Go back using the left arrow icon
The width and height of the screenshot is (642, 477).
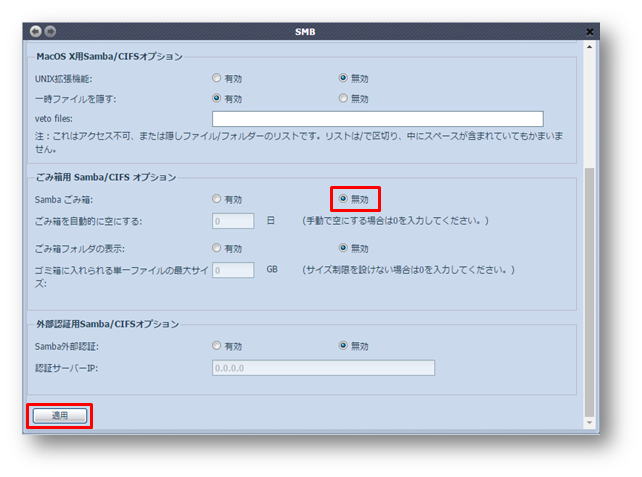(x=36, y=31)
